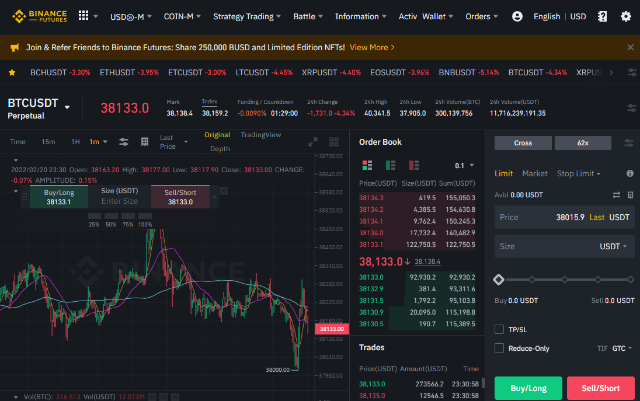Open ticker bar settings sliders icon
The width and height of the screenshot is (640, 401).
tap(632, 72)
